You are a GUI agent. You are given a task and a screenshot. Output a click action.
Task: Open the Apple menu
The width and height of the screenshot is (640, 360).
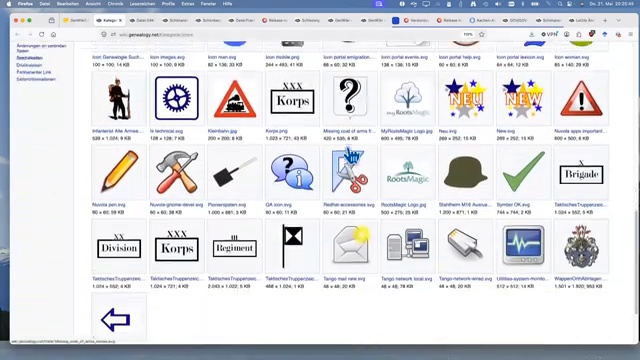pos(9,4)
